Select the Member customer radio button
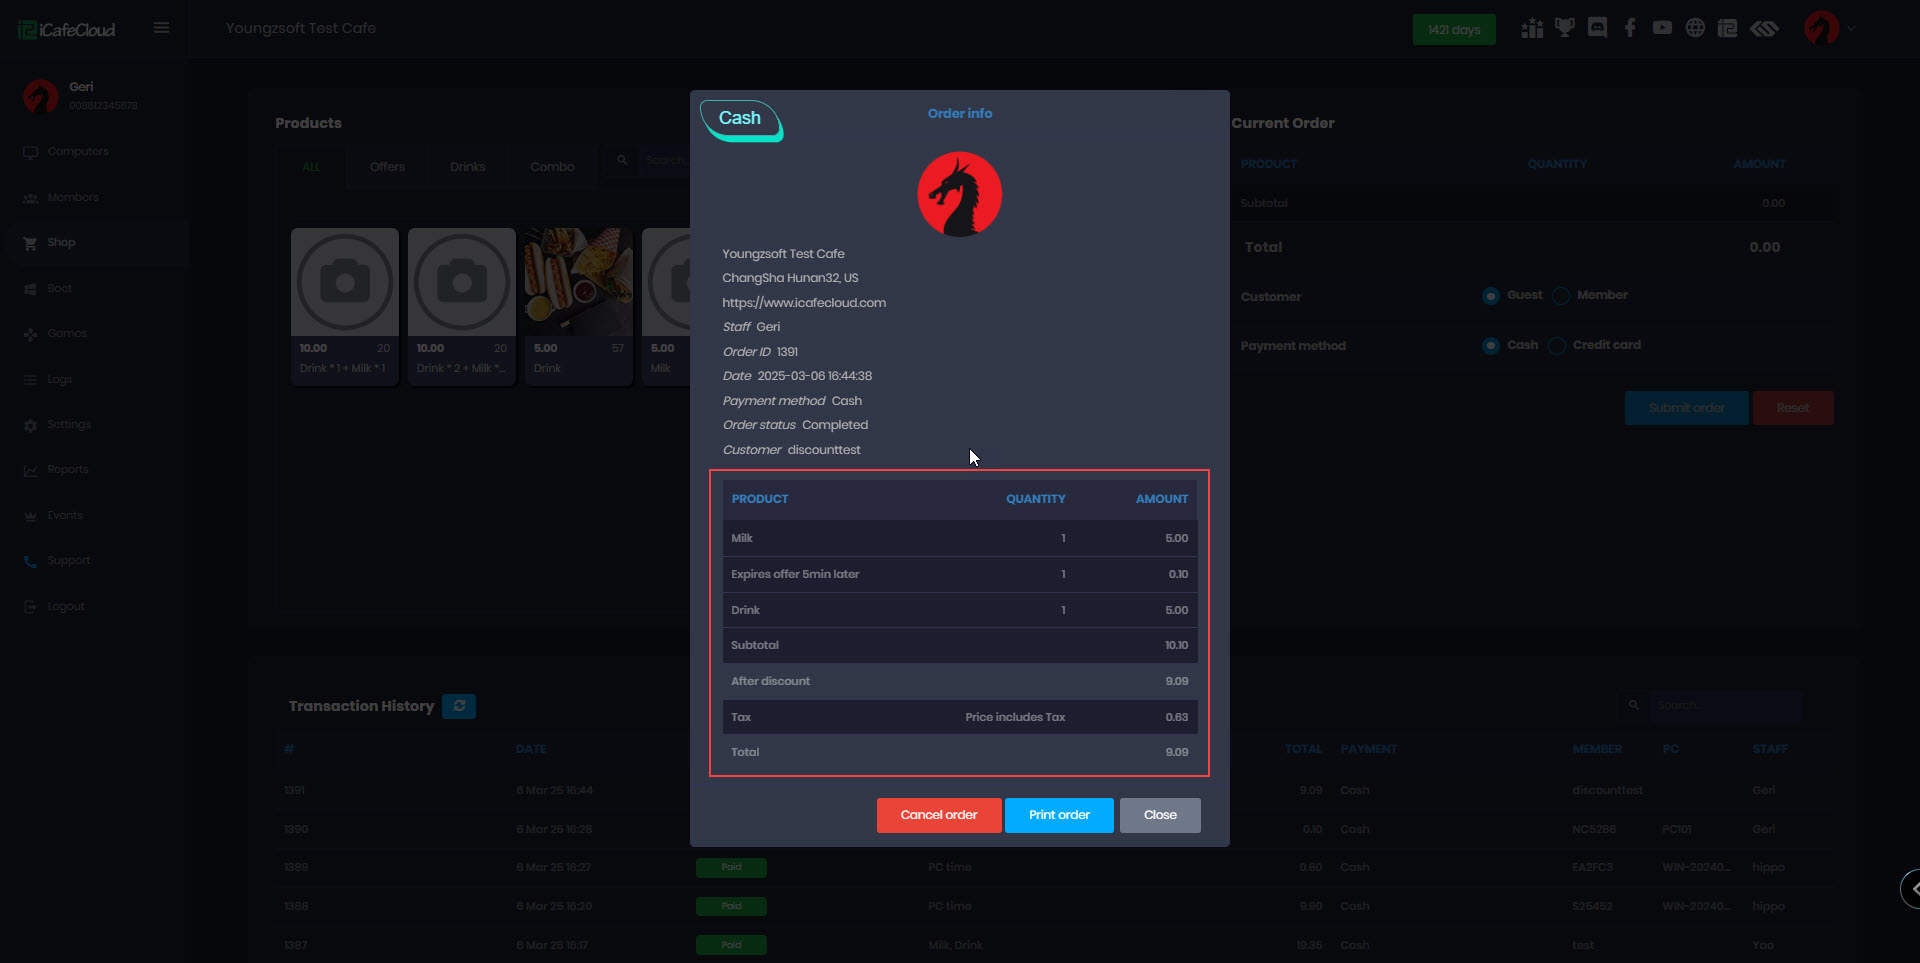The height and width of the screenshot is (963, 1920). pyautogui.click(x=1561, y=296)
